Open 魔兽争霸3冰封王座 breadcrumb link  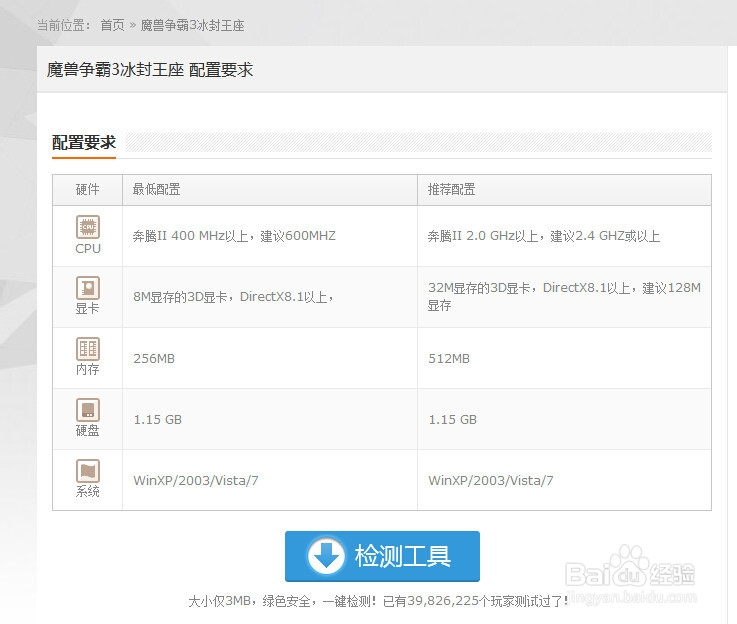pos(193,25)
